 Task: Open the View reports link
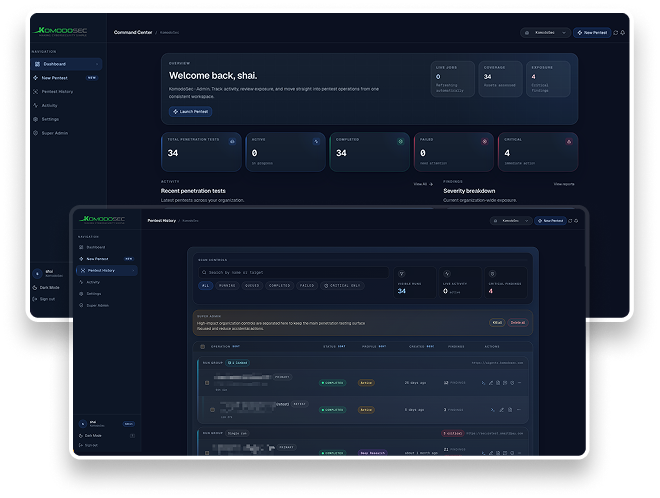(564, 184)
